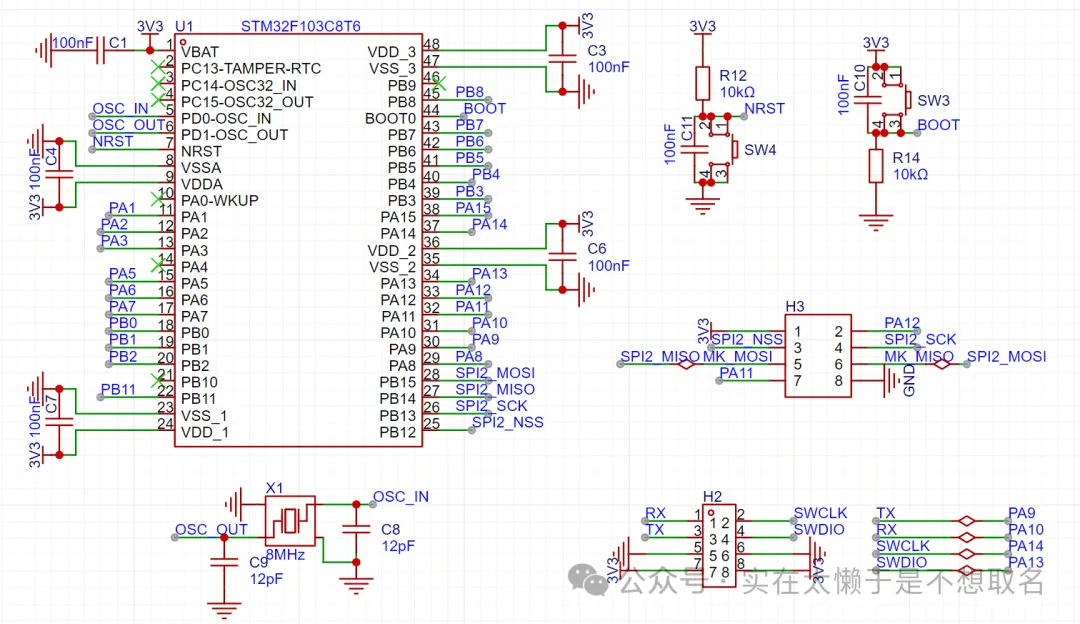The height and width of the screenshot is (624, 1080).
Task: Click capacitor C9 symbol near OSC_OUT
Action: [219, 561]
